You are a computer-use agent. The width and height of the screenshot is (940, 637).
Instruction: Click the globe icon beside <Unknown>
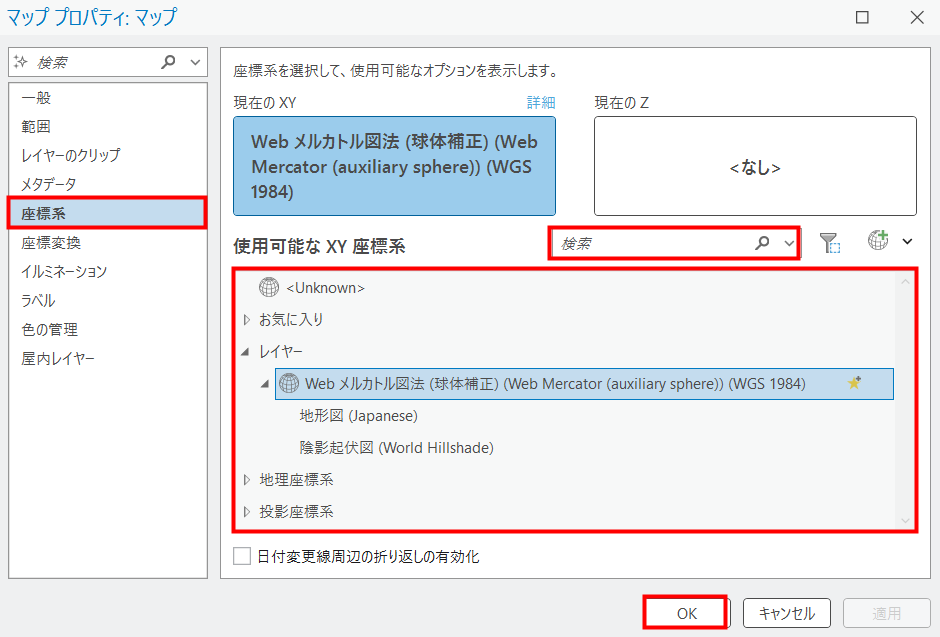point(269,288)
